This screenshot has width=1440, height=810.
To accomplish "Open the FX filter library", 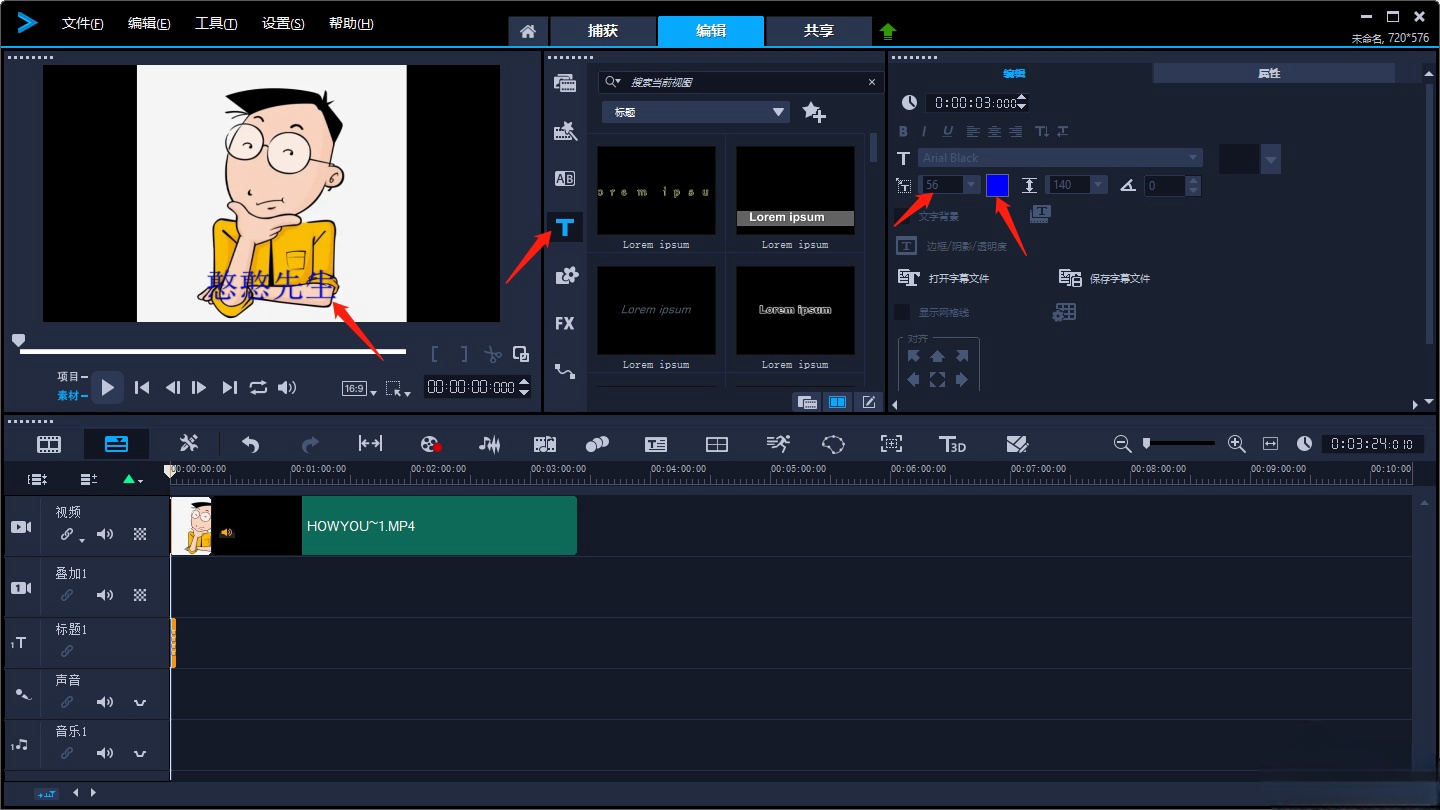I will (565, 323).
